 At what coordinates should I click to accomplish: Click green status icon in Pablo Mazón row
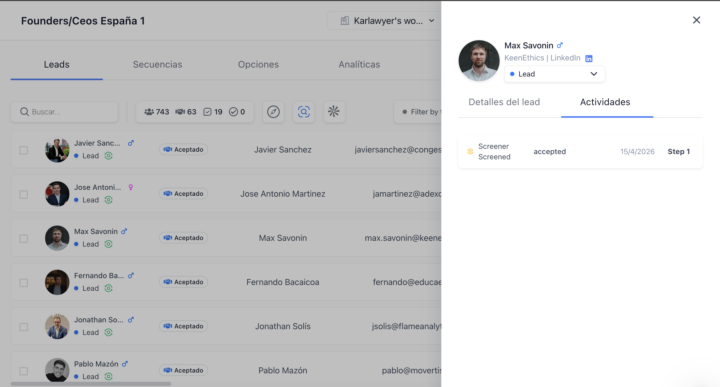tap(108, 376)
